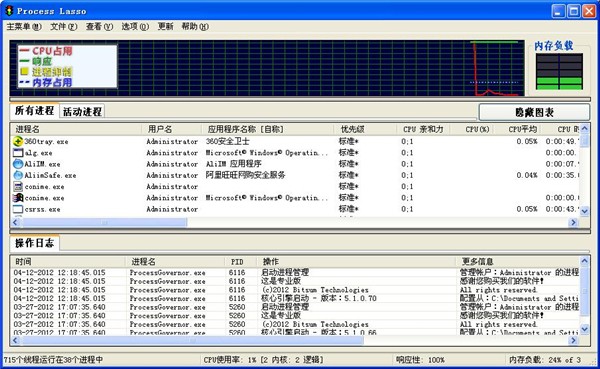The width and height of the screenshot is (600, 369).
Task: Click the 内存负载 memory gauge
Action: 559,72
